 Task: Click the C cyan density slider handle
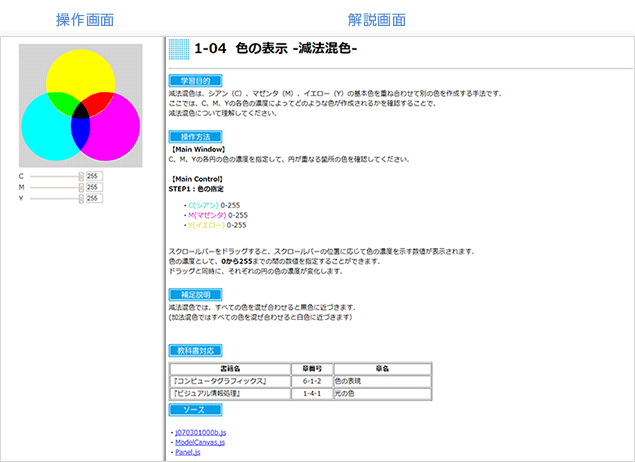(x=81, y=176)
